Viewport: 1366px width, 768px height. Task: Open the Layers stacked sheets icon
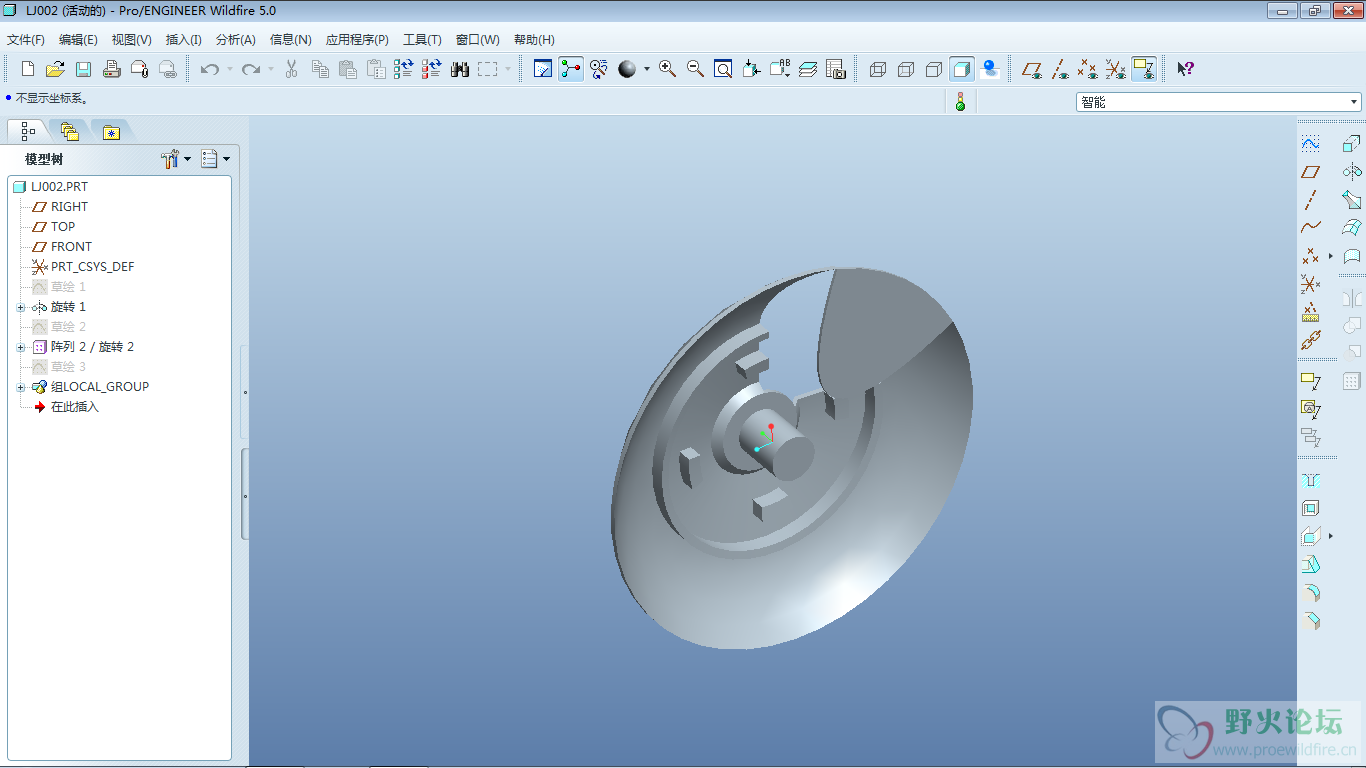pos(808,69)
